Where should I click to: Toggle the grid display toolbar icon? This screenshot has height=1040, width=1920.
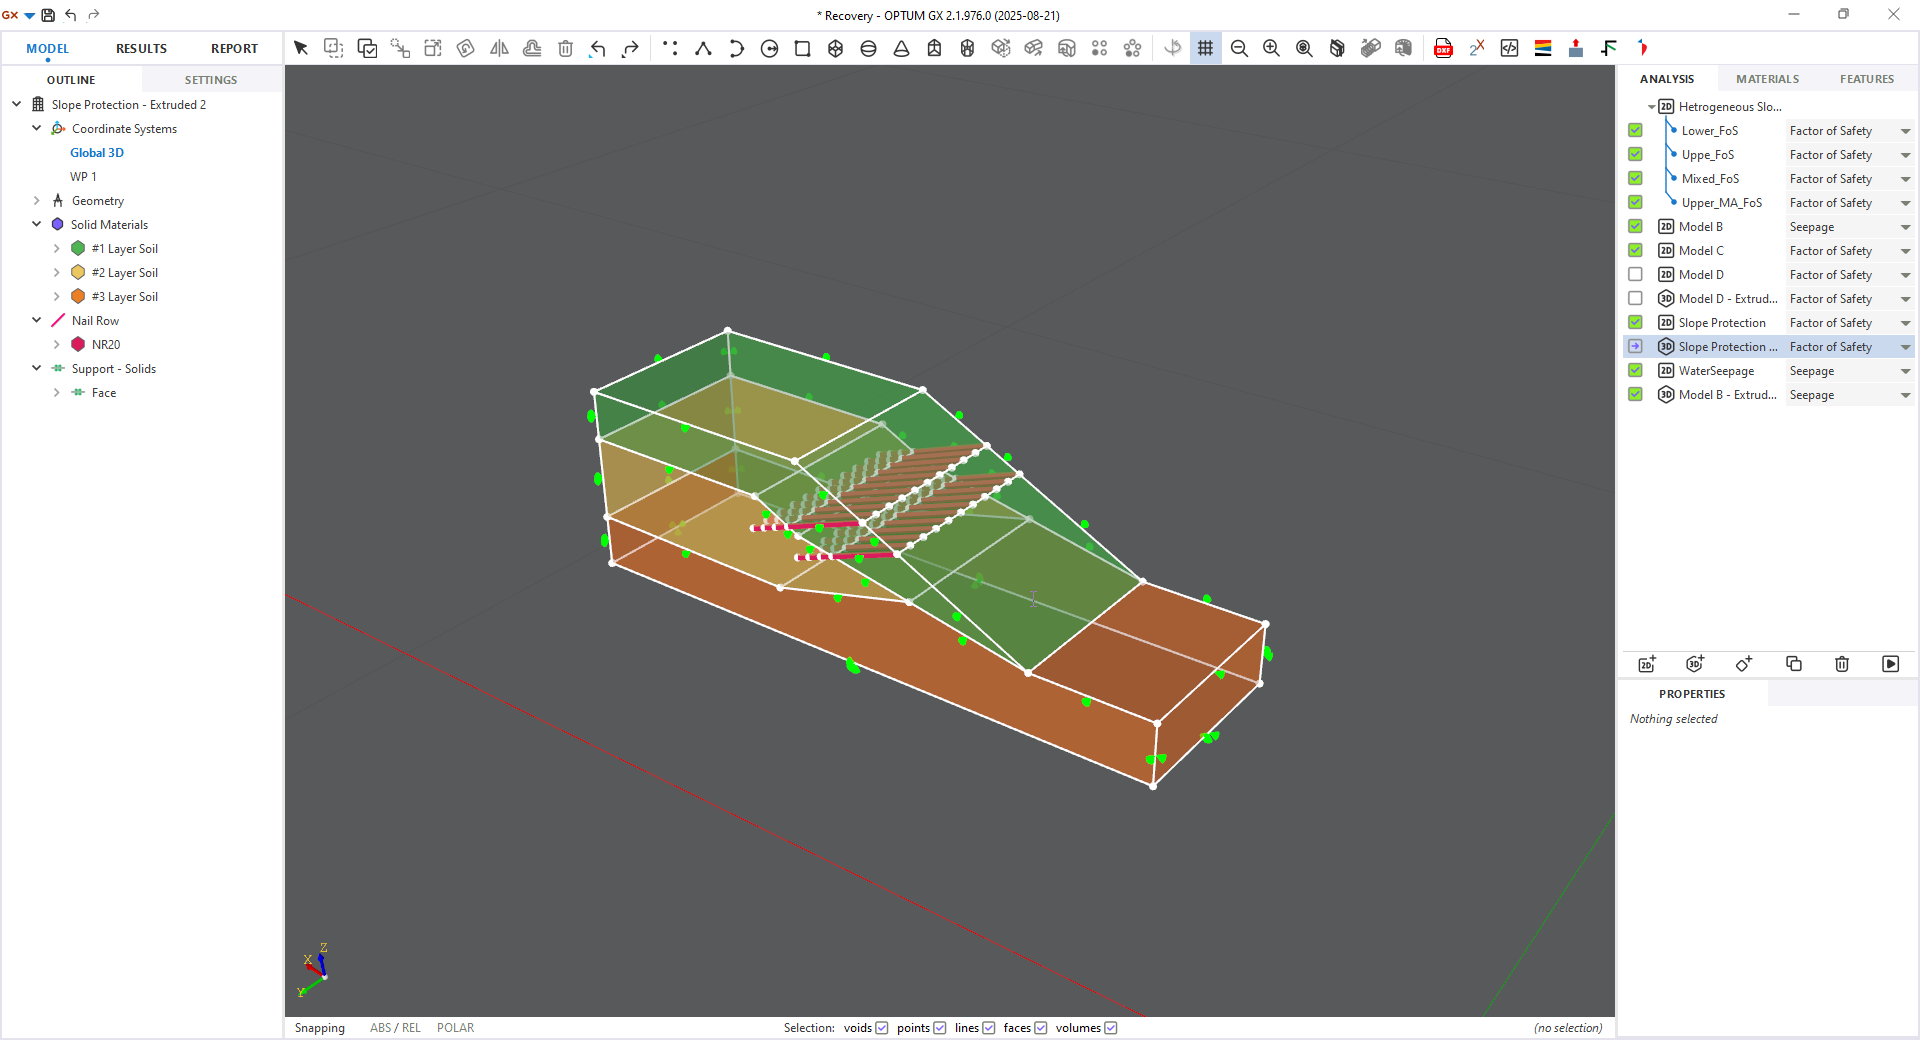click(x=1205, y=48)
